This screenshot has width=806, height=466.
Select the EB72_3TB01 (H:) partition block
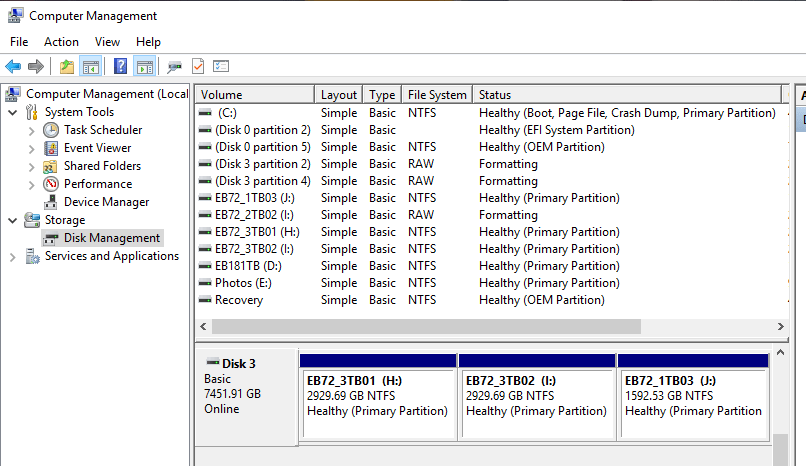pos(377,397)
